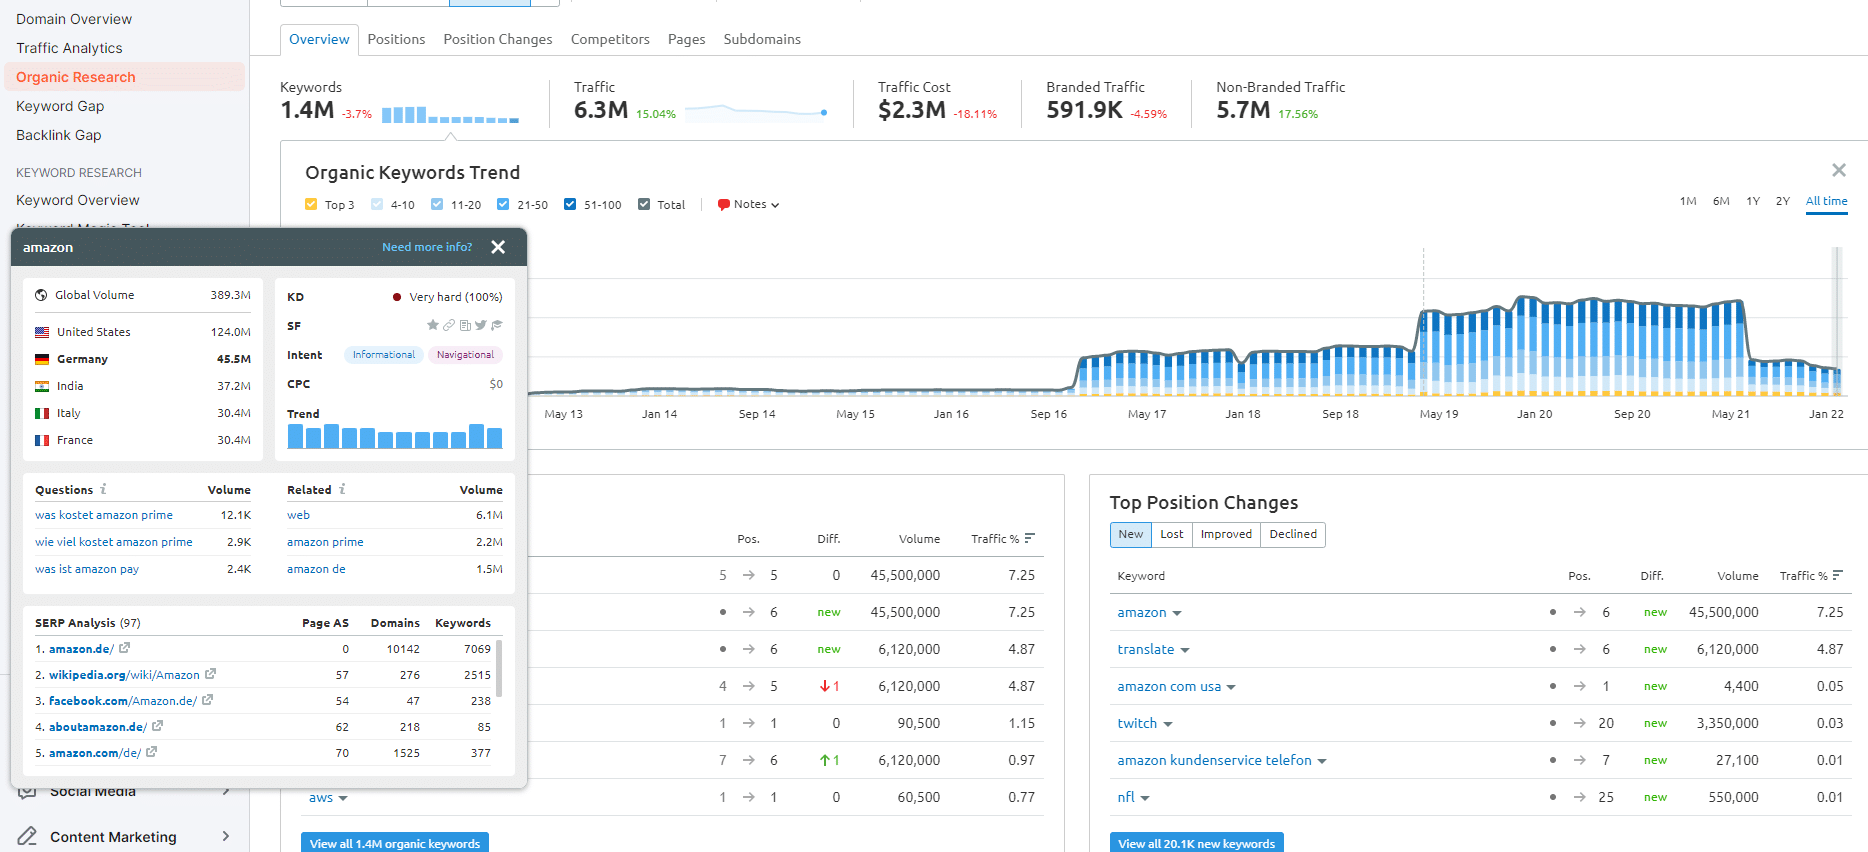Open the 'was kostet amazon prime' question link

coord(104,515)
